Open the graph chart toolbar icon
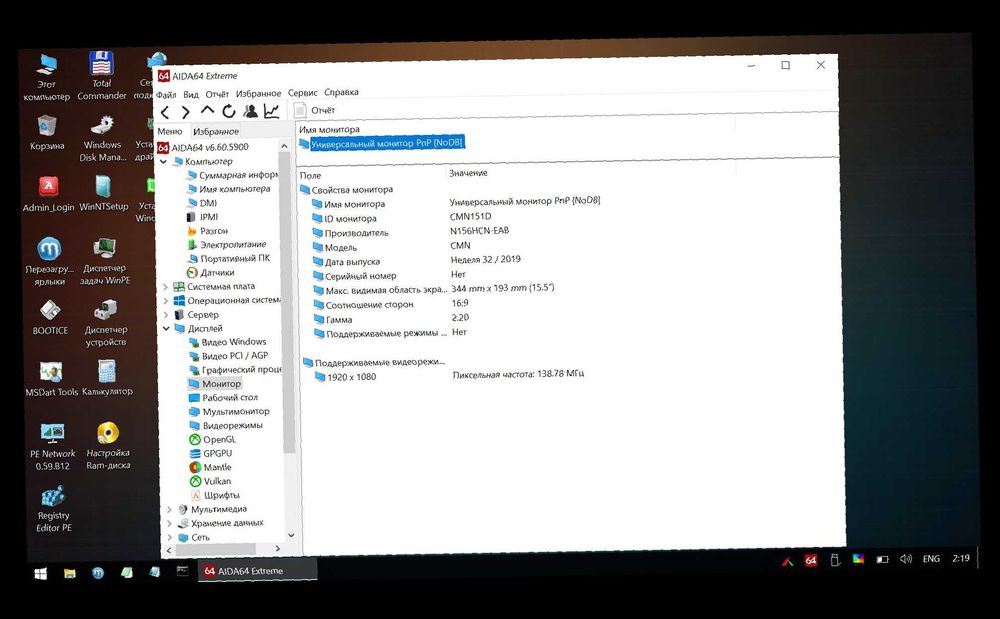Image resolution: width=1000 pixels, height=619 pixels. [x=272, y=111]
